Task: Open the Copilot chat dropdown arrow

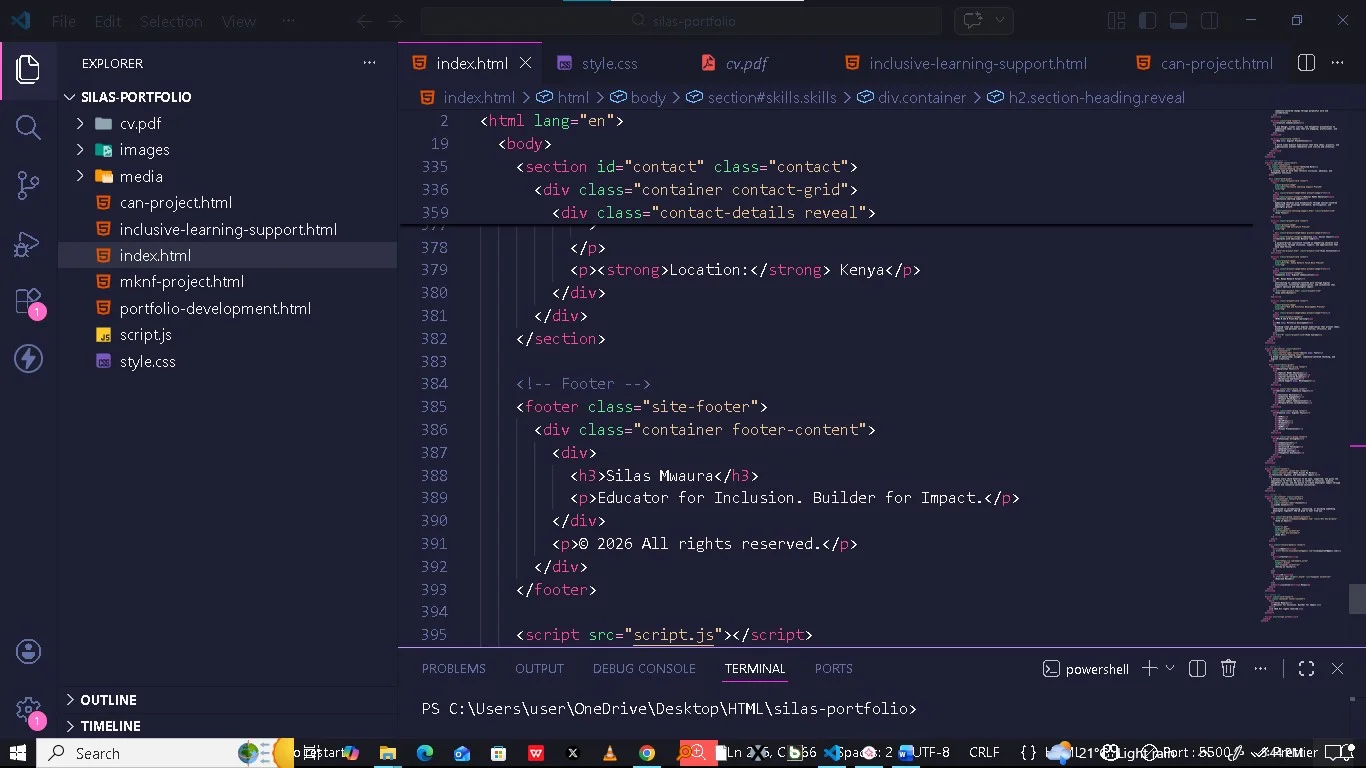Action: tap(999, 21)
